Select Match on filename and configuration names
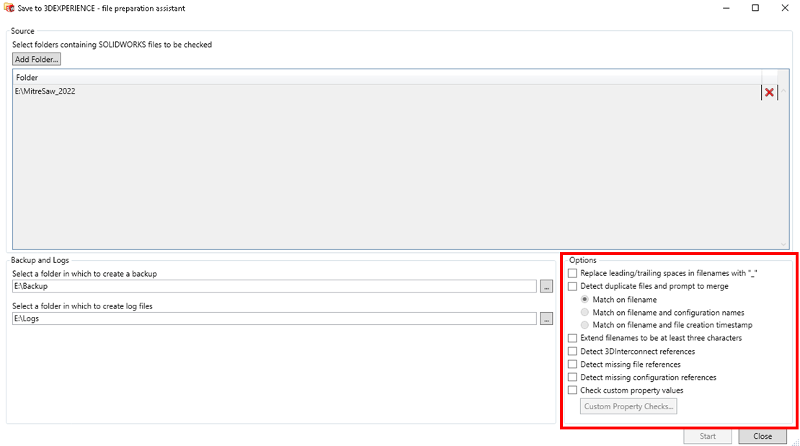 point(585,312)
